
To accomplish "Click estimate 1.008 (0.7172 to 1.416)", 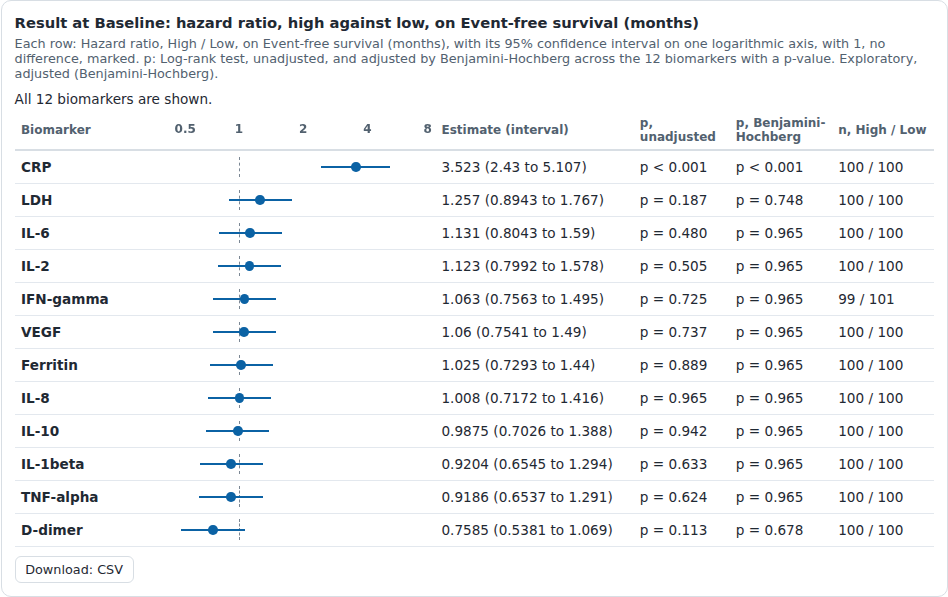I will (x=522, y=398).
